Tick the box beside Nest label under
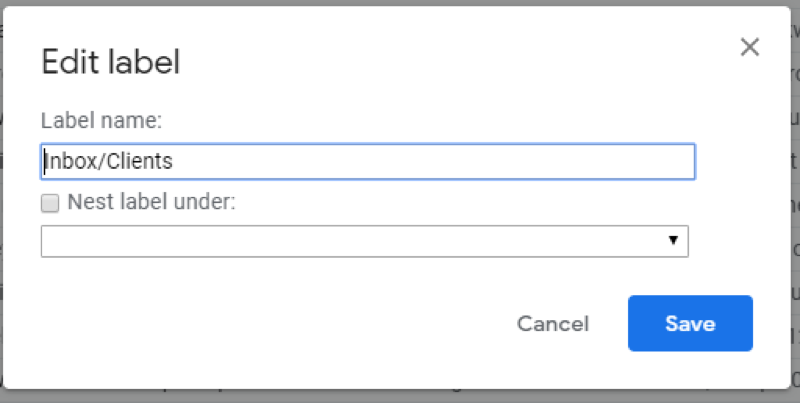Viewport: 800px width, 403px height. coord(50,203)
